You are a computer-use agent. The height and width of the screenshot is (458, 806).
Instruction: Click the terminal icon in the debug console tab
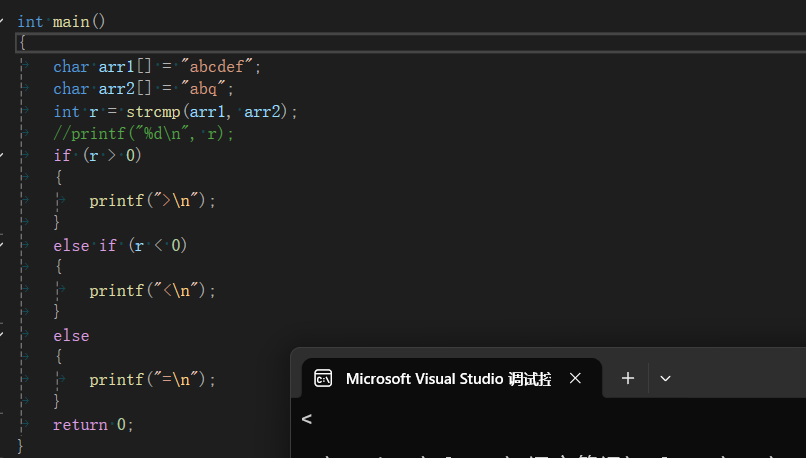tap(323, 379)
